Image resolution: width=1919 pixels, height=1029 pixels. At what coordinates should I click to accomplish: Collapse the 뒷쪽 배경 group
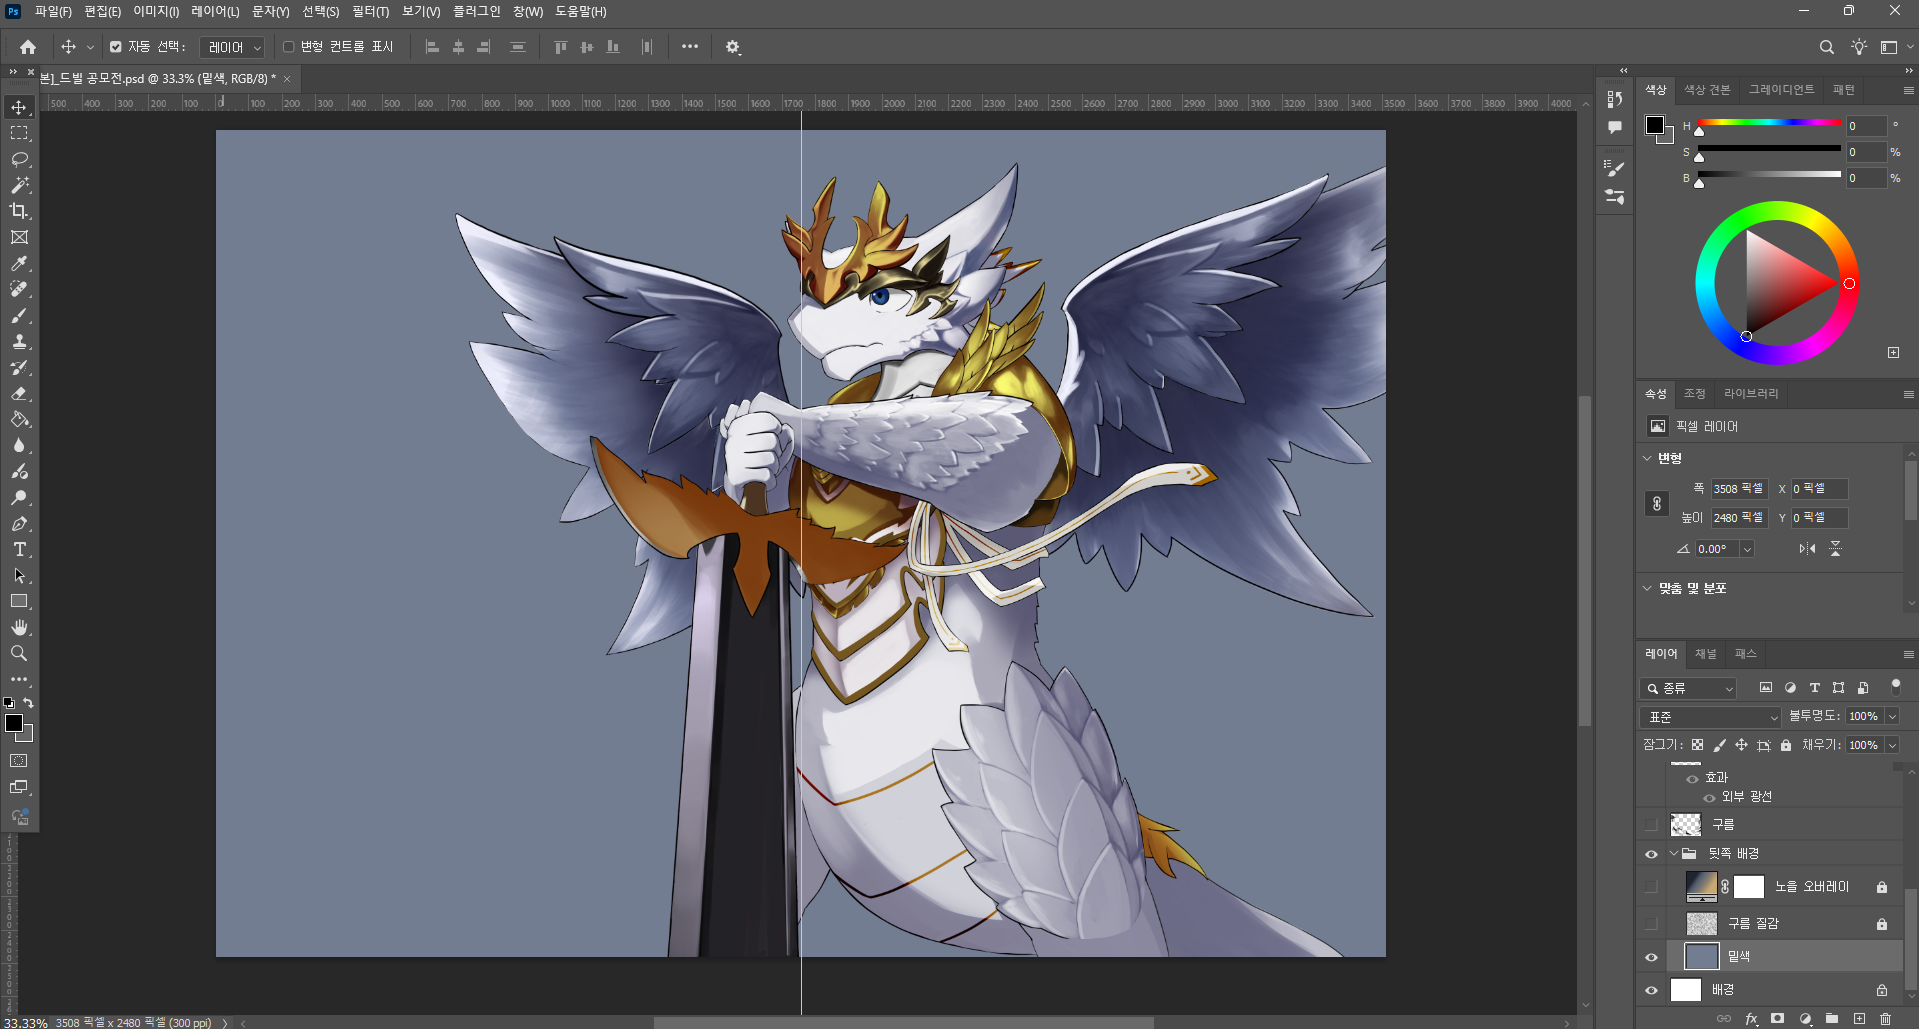point(1673,854)
